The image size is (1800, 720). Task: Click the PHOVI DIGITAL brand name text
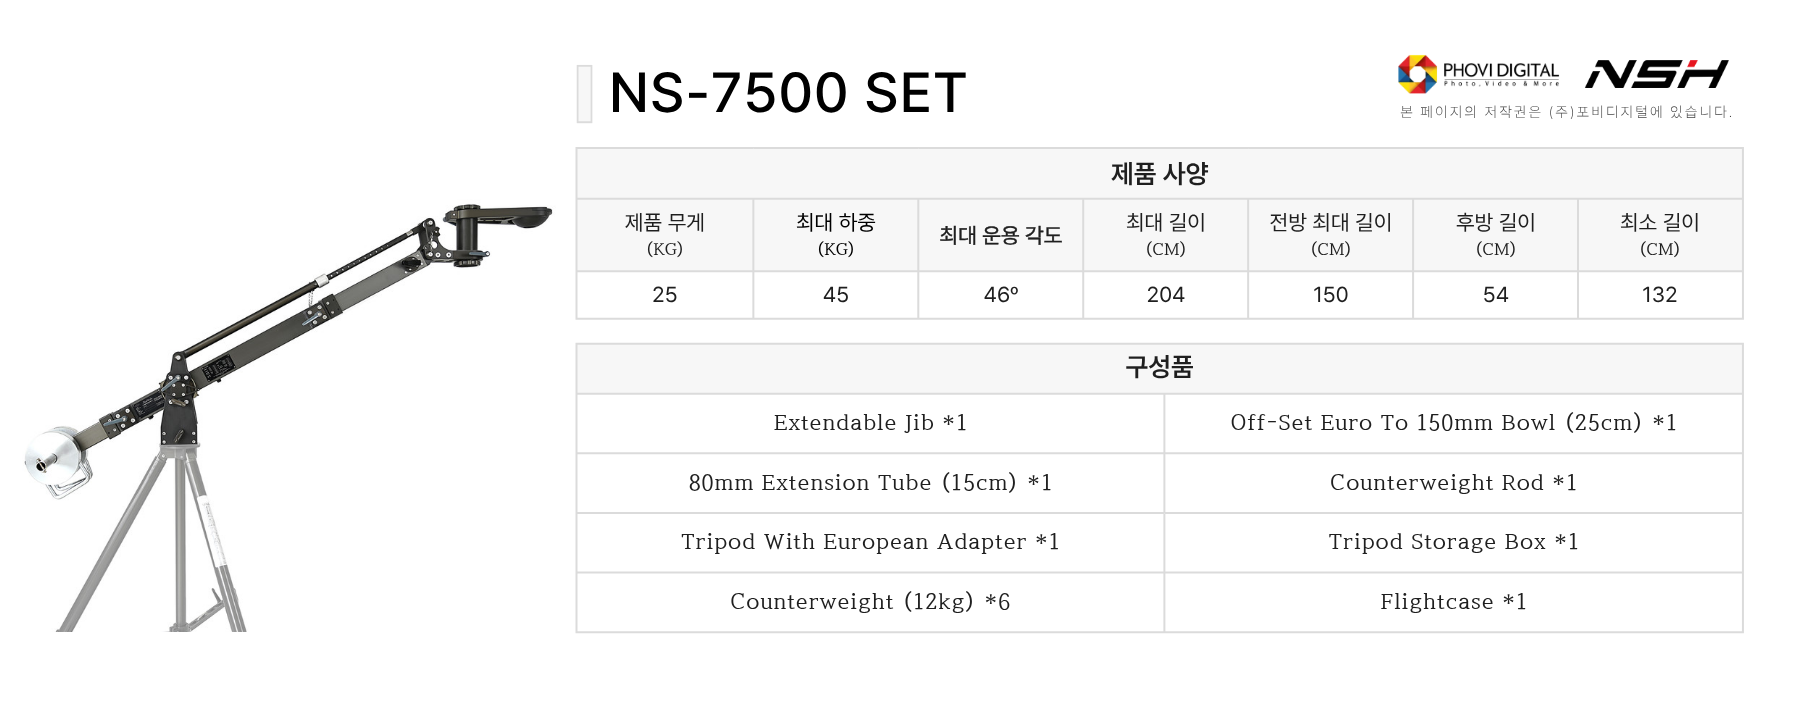(1500, 71)
